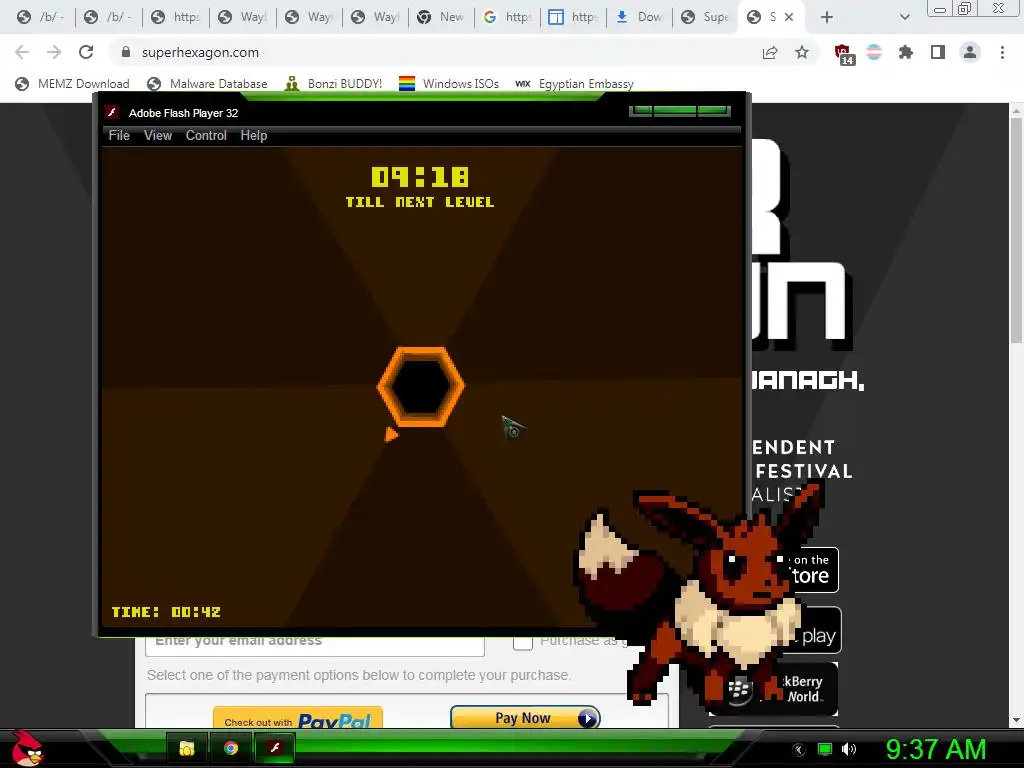Viewport: 1024px width, 768px height.
Task: Click the email address input field
Action: click(315, 645)
